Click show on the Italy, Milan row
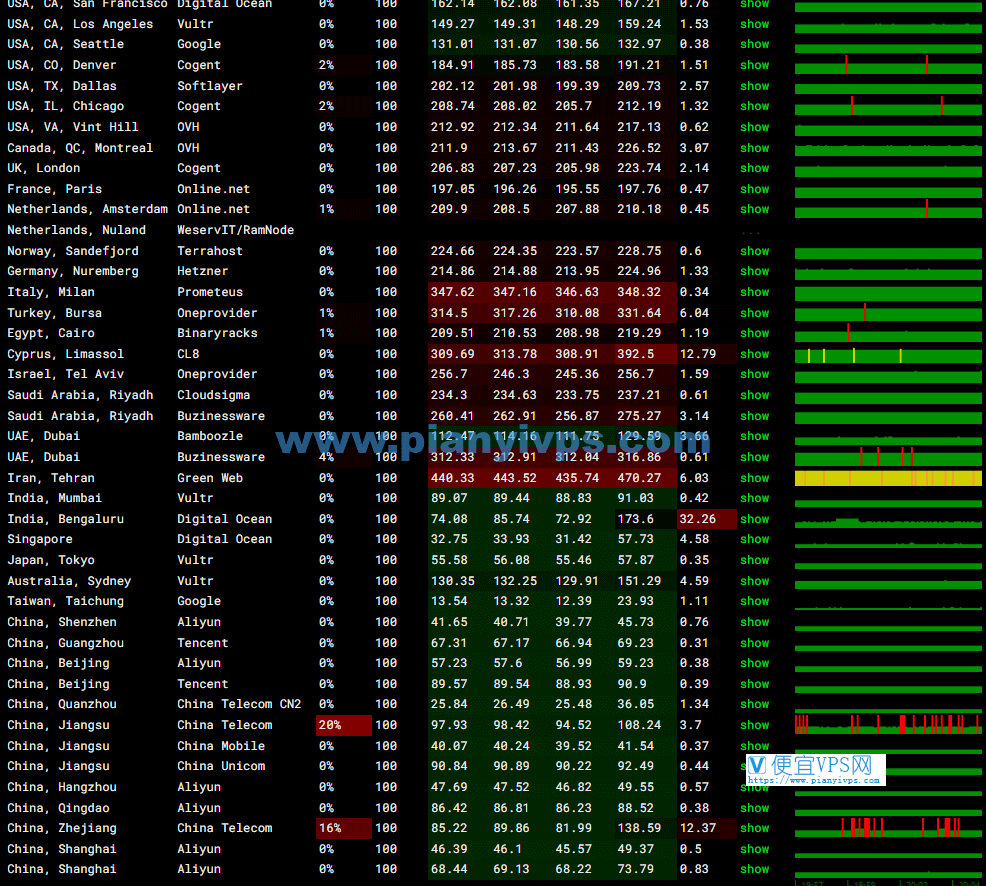 [755, 292]
